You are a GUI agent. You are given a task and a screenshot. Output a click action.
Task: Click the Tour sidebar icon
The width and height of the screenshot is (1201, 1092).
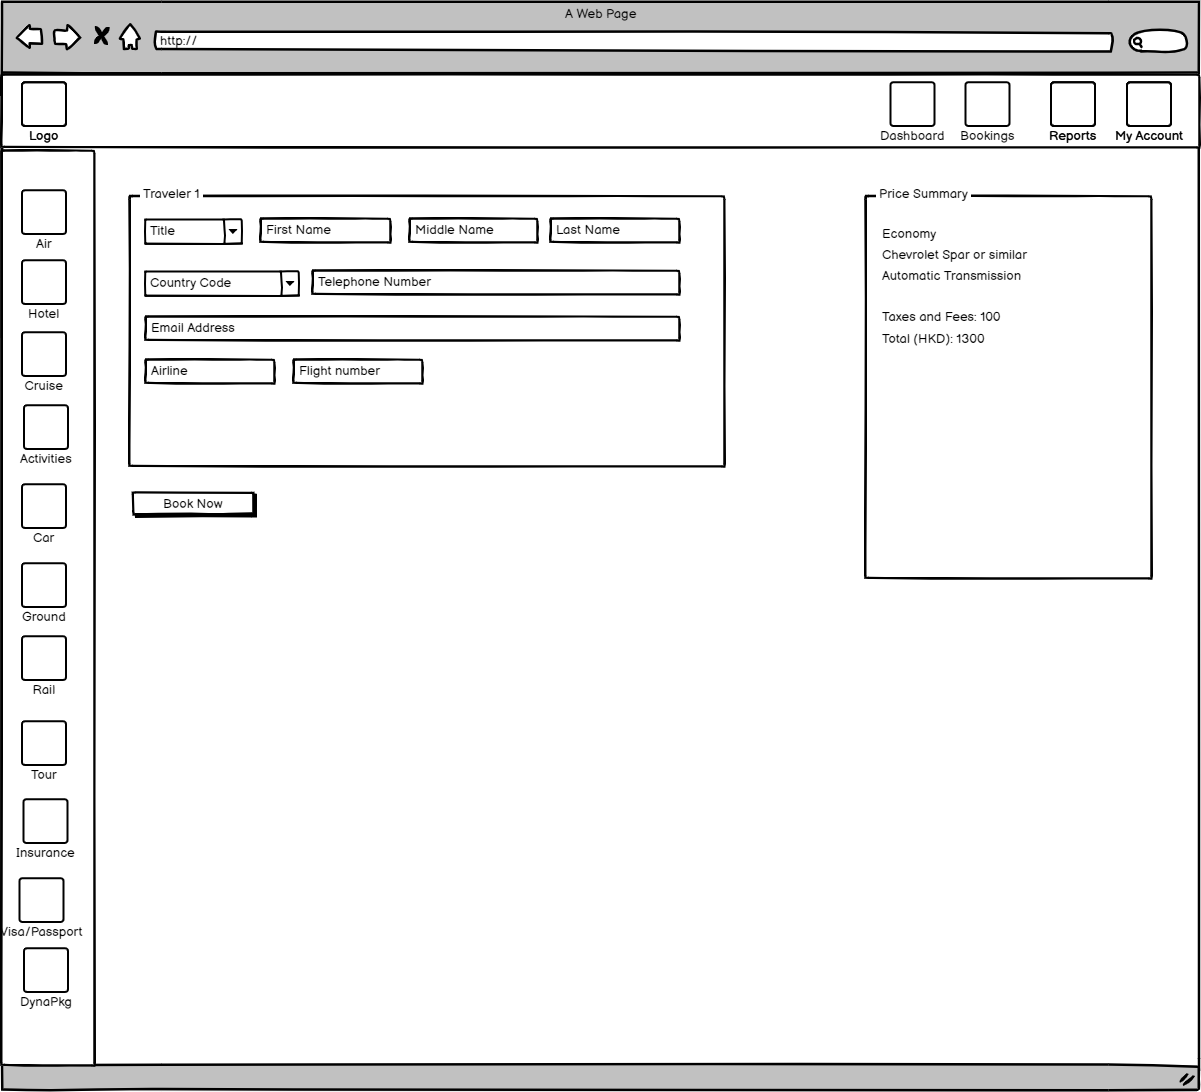[44, 743]
